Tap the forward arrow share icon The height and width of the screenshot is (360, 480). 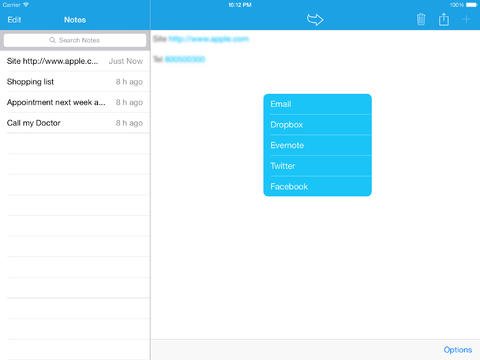pos(315,20)
